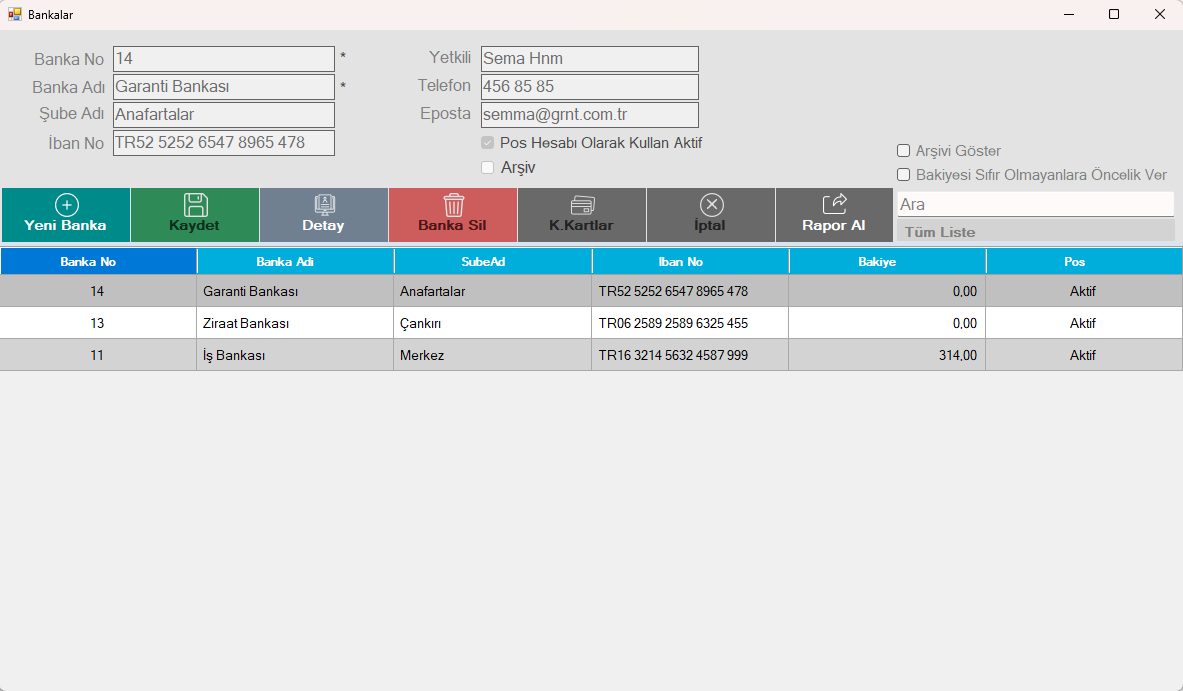
Task: Hit the İptal cancel X icon
Action: click(711, 205)
